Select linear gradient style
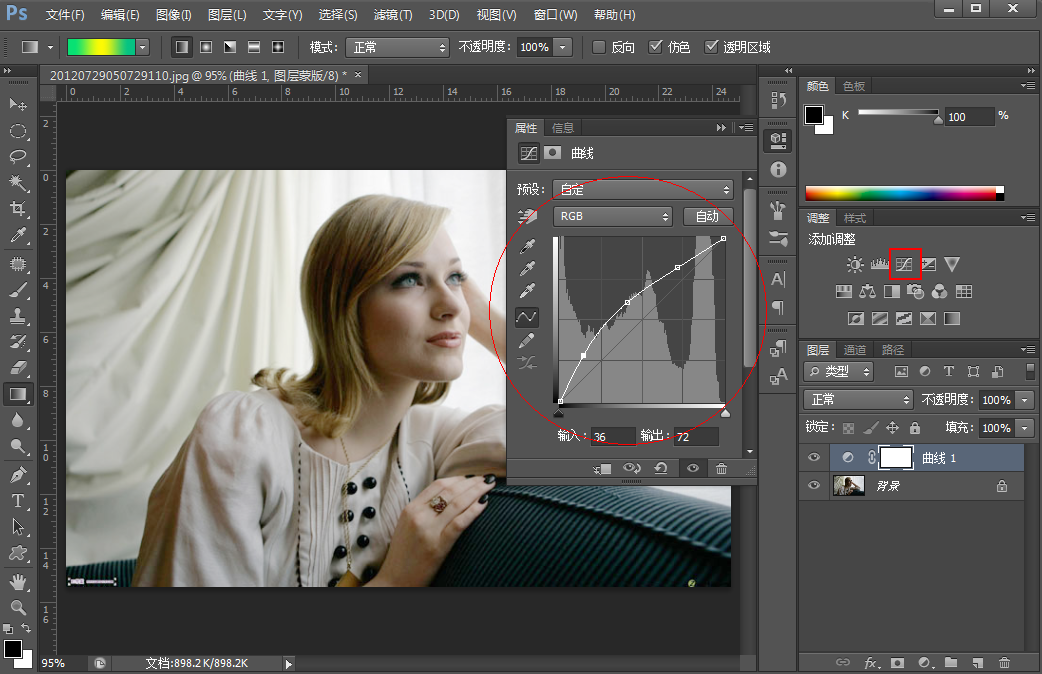This screenshot has width=1042, height=674. [x=181, y=47]
